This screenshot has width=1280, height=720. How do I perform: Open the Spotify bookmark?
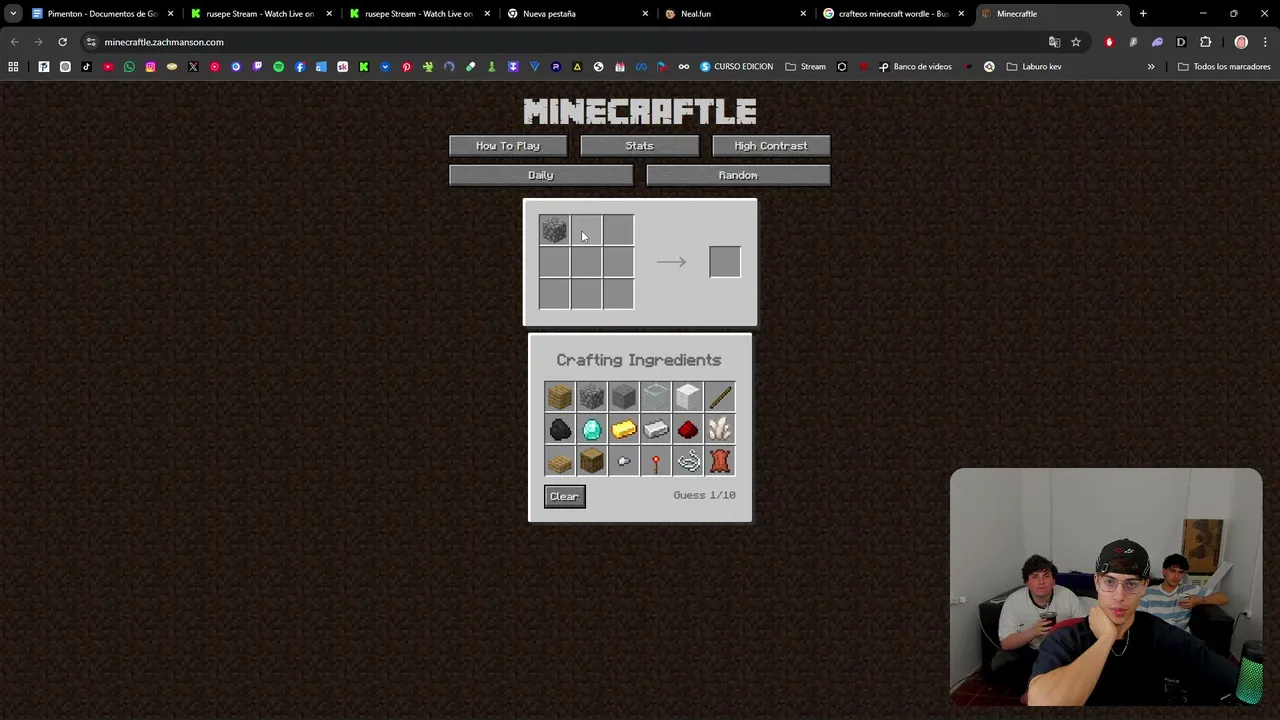pos(278,67)
